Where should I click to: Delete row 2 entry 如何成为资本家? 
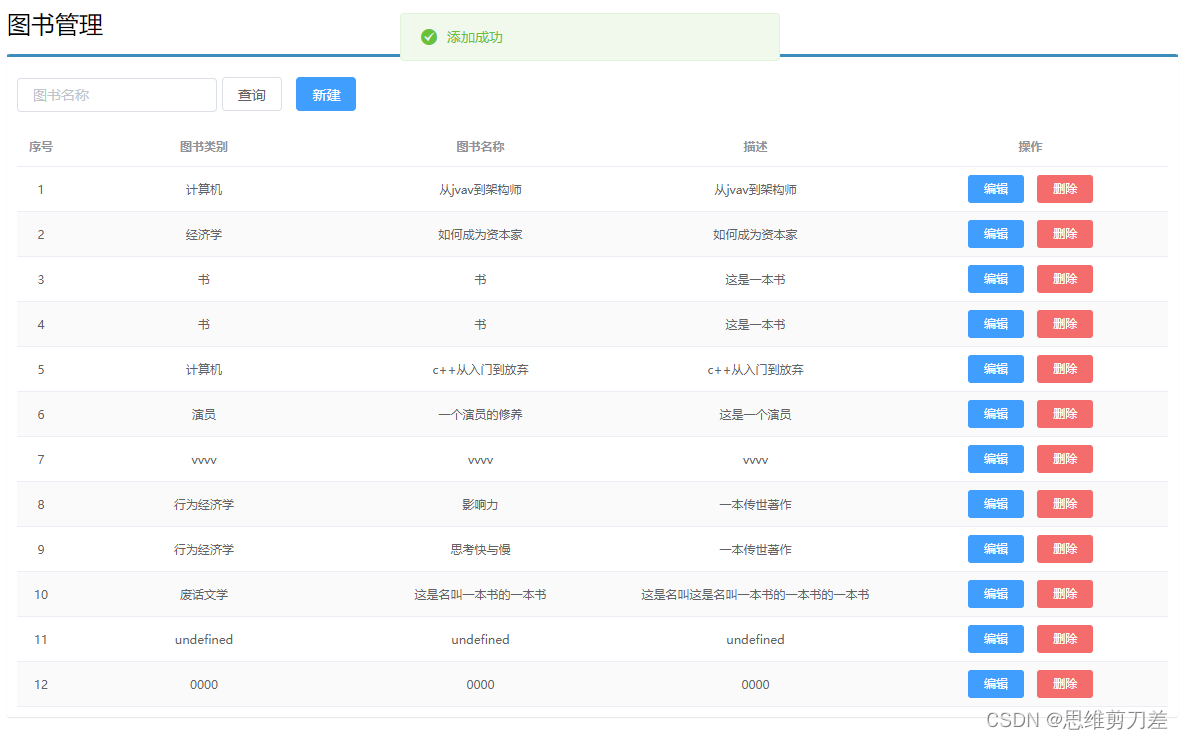[1064, 234]
